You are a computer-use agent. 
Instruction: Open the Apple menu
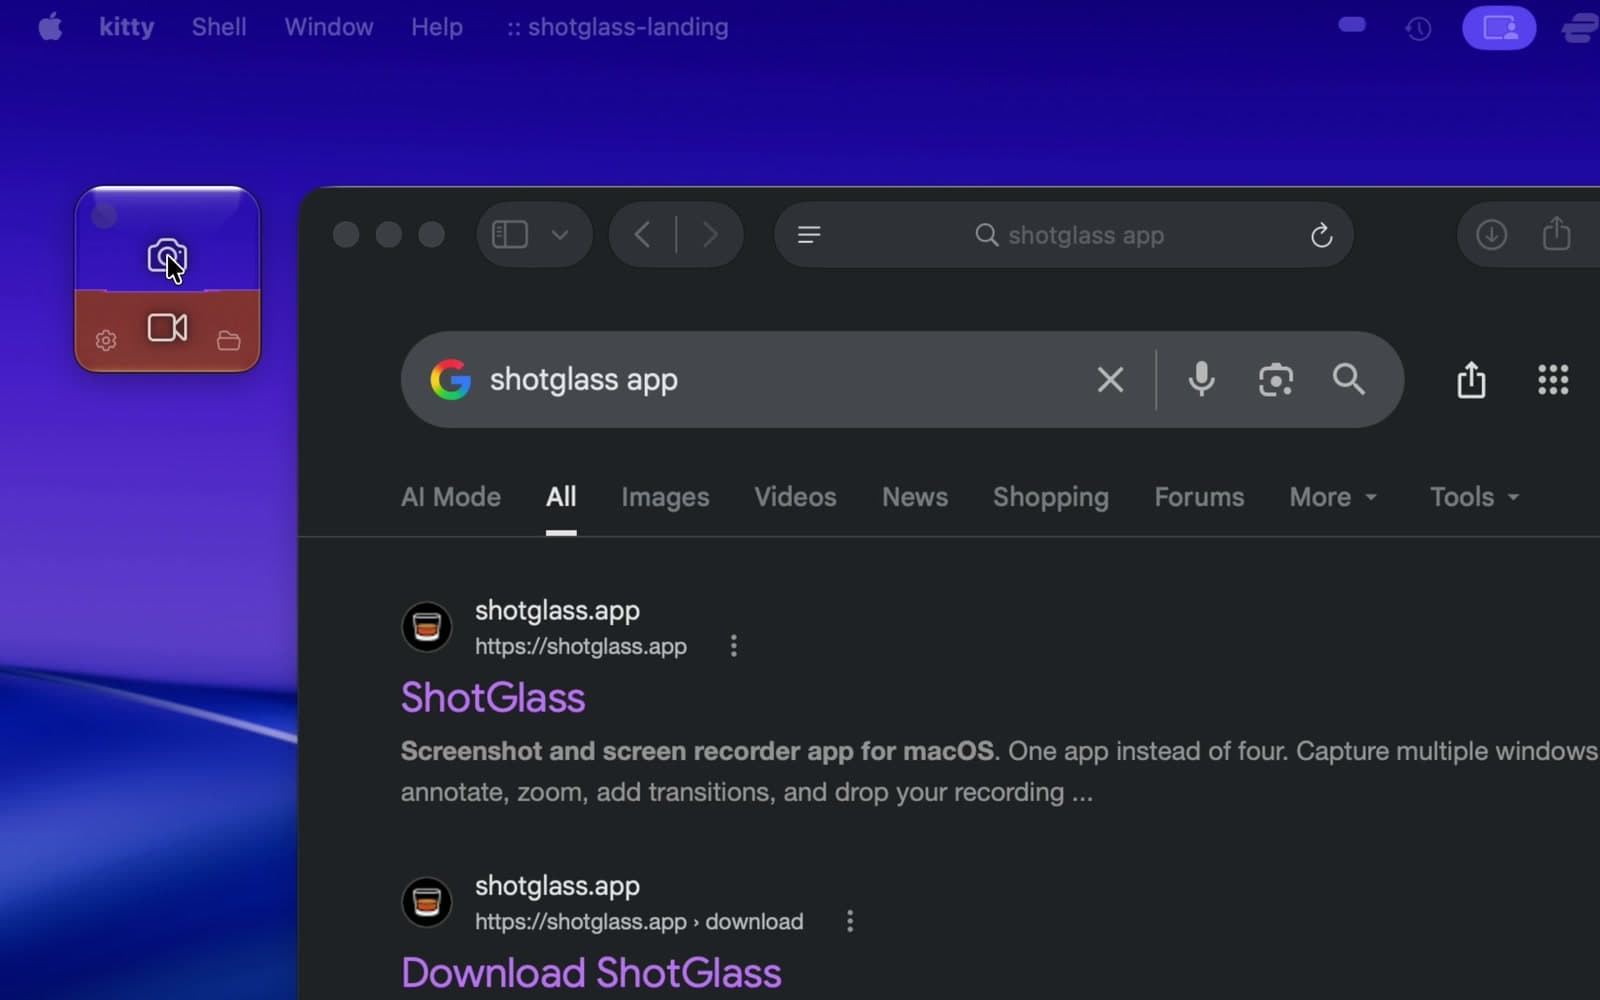point(50,27)
